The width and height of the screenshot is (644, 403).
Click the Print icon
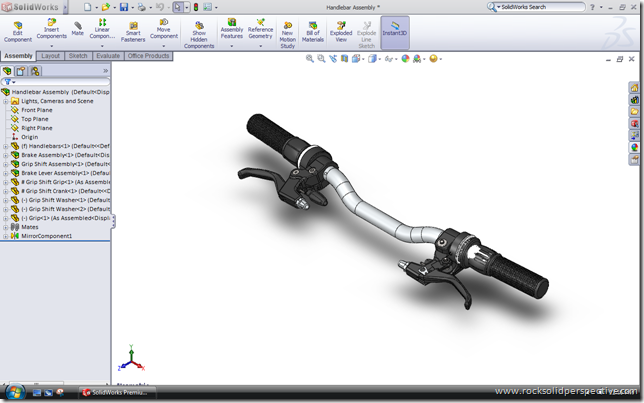click(x=142, y=7)
